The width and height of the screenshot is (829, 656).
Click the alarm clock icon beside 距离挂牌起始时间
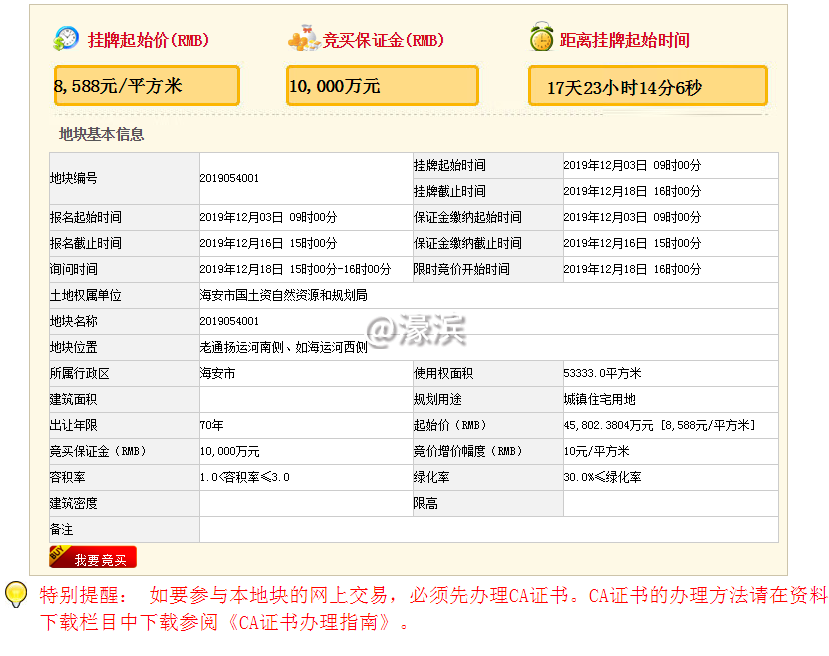[541, 40]
